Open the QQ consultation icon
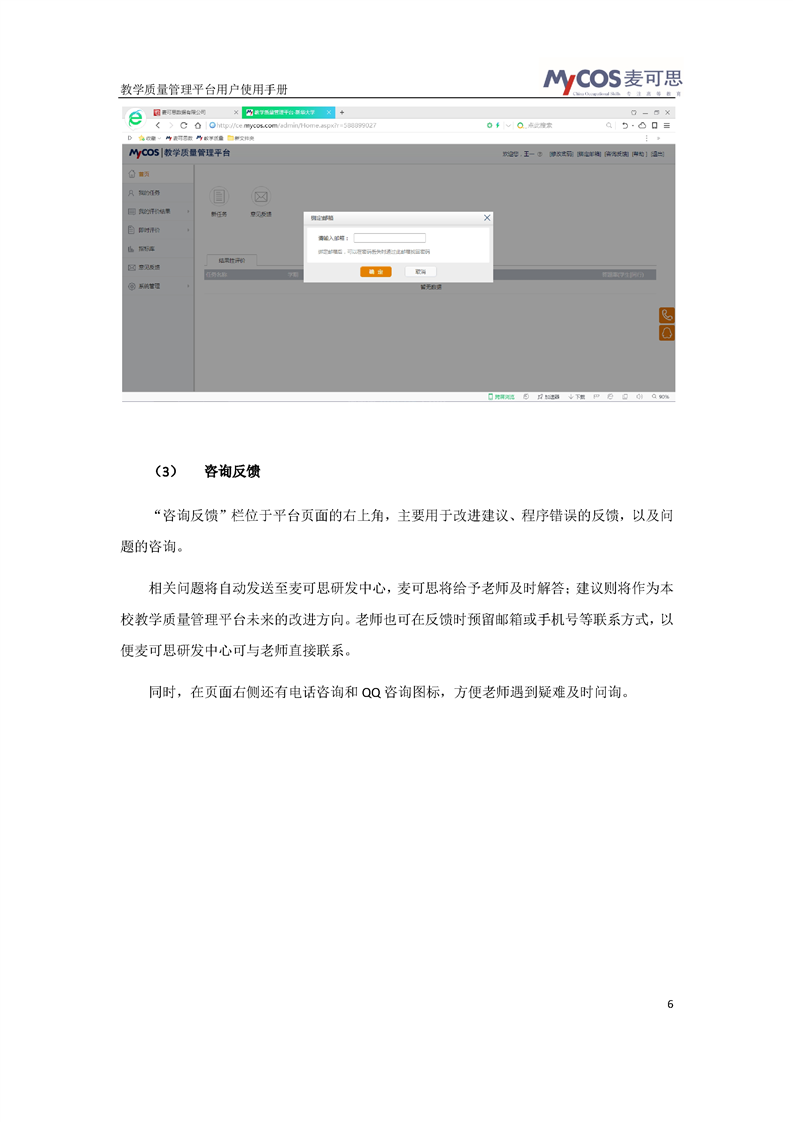Image resolution: width=793 pixels, height=1122 pixels. coord(667,333)
